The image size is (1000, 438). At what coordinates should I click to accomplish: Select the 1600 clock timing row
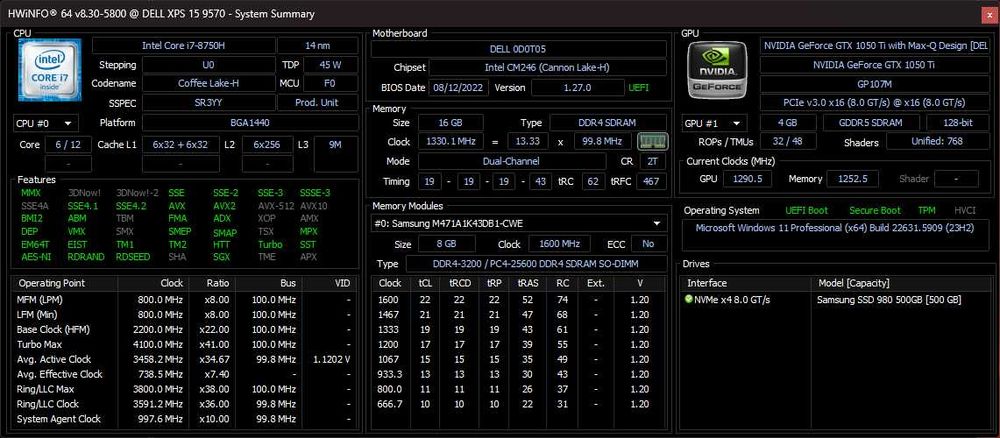[518, 300]
